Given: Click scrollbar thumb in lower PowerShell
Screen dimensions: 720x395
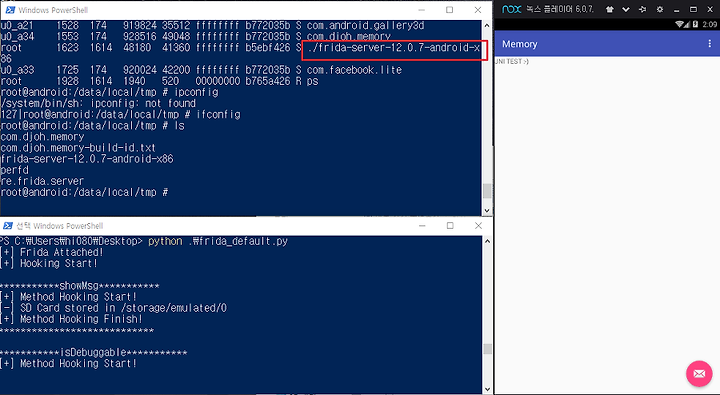Looking at the screenshot, I should [487, 349].
